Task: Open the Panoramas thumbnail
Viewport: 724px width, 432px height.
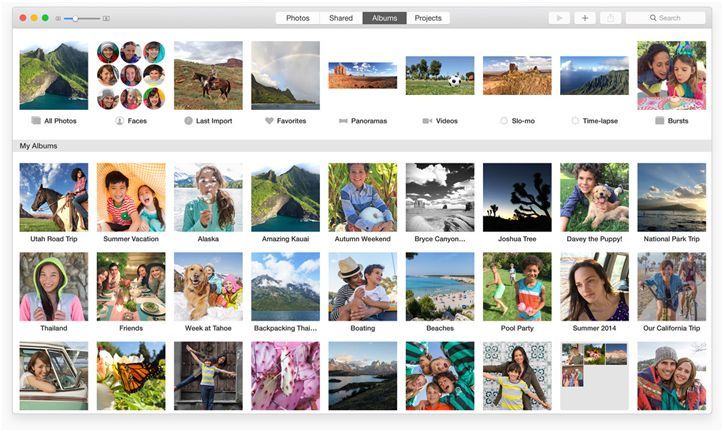Action: coord(362,75)
